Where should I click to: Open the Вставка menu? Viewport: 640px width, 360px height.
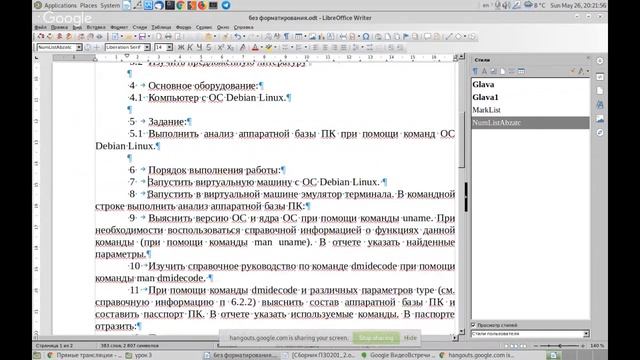96,27
